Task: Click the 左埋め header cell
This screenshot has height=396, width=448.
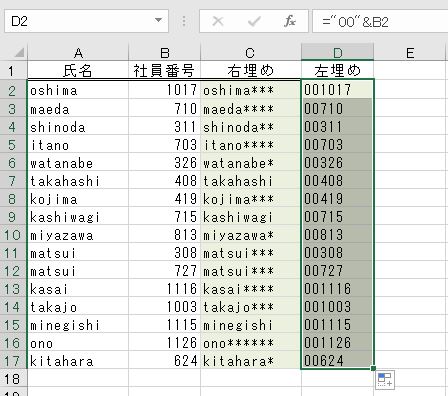Action: coord(337,70)
